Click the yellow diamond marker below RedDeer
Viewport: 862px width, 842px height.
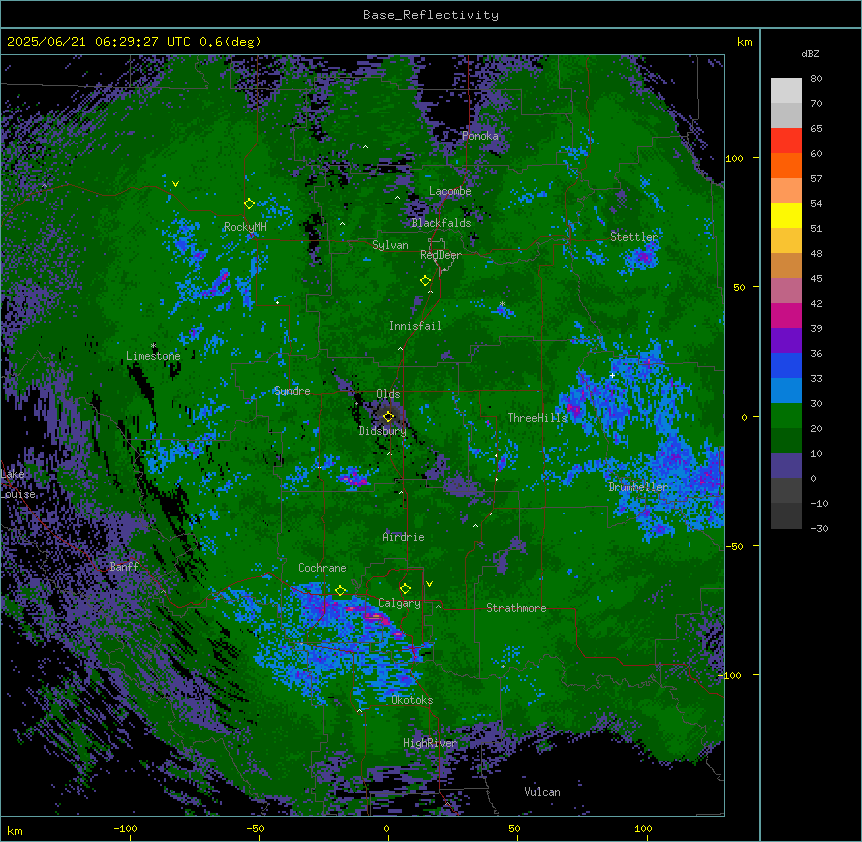pos(426,281)
